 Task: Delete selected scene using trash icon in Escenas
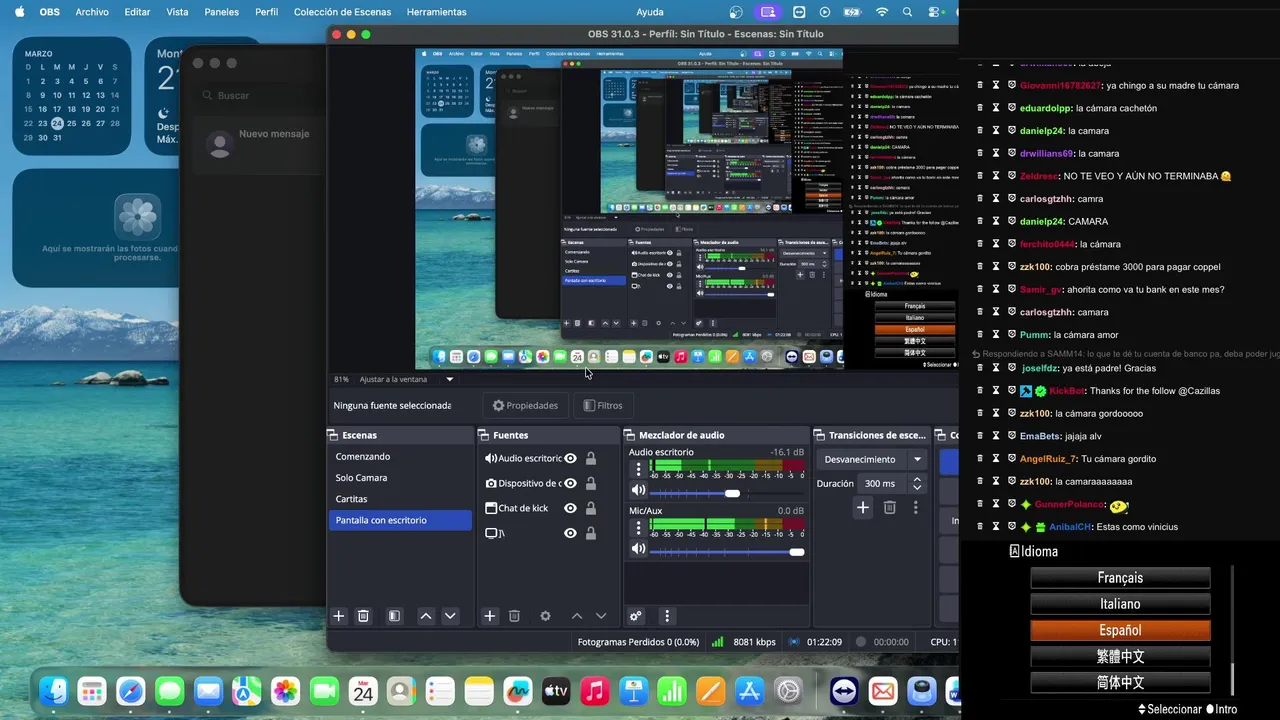pyautogui.click(x=363, y=616)
